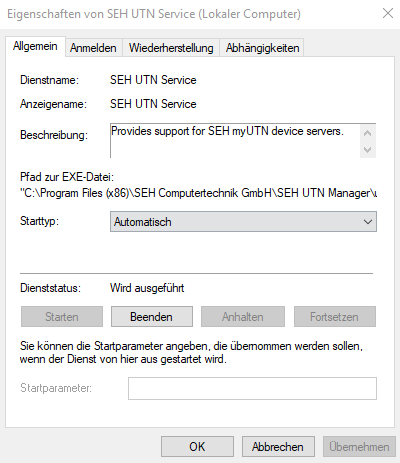400x463 pixels.
Task: Confirm with the OK button
Action: point(197,447)
